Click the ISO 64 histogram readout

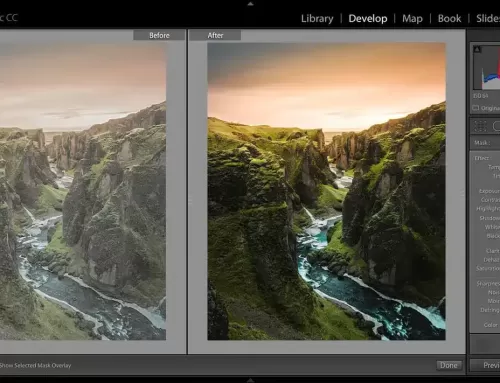tap(480, 96)
